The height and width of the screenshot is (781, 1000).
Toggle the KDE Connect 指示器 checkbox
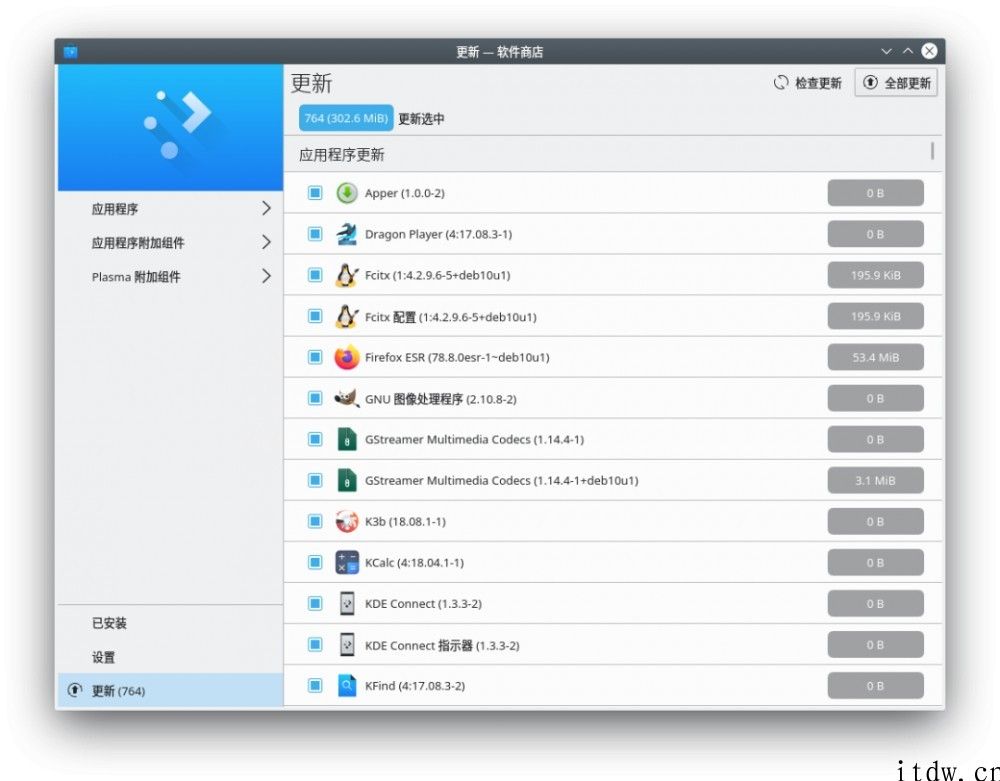coord(315,645)
